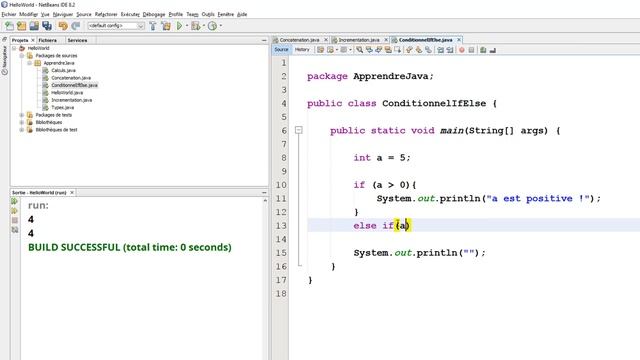
Task: Click Re-run icon in output panel
Action: [15, 201]
